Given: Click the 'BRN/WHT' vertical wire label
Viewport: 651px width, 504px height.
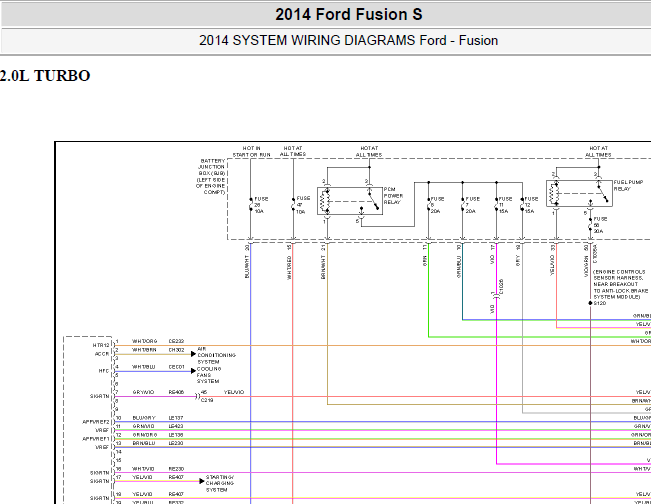Looking at the screenshot, I should click(x=323, y=267).
